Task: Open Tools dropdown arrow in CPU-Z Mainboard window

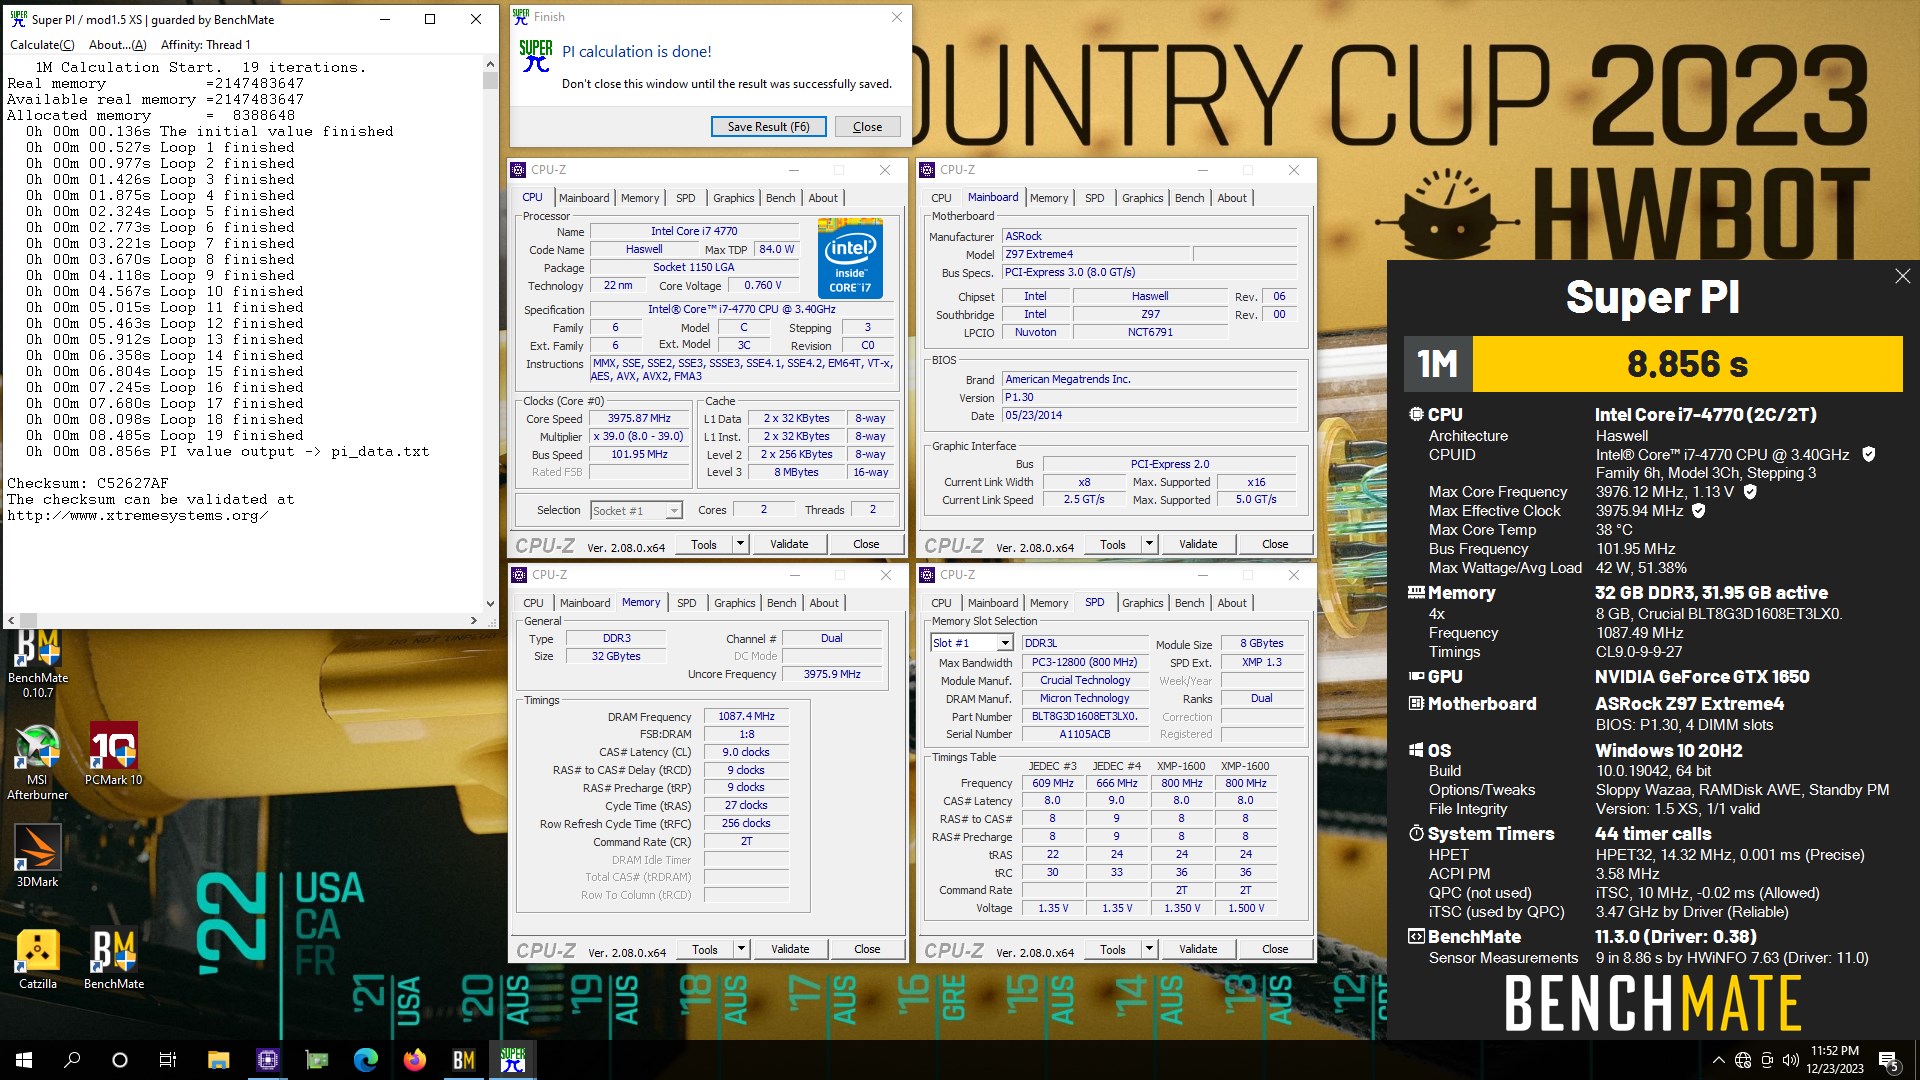Action: [x=1149, y=544]
